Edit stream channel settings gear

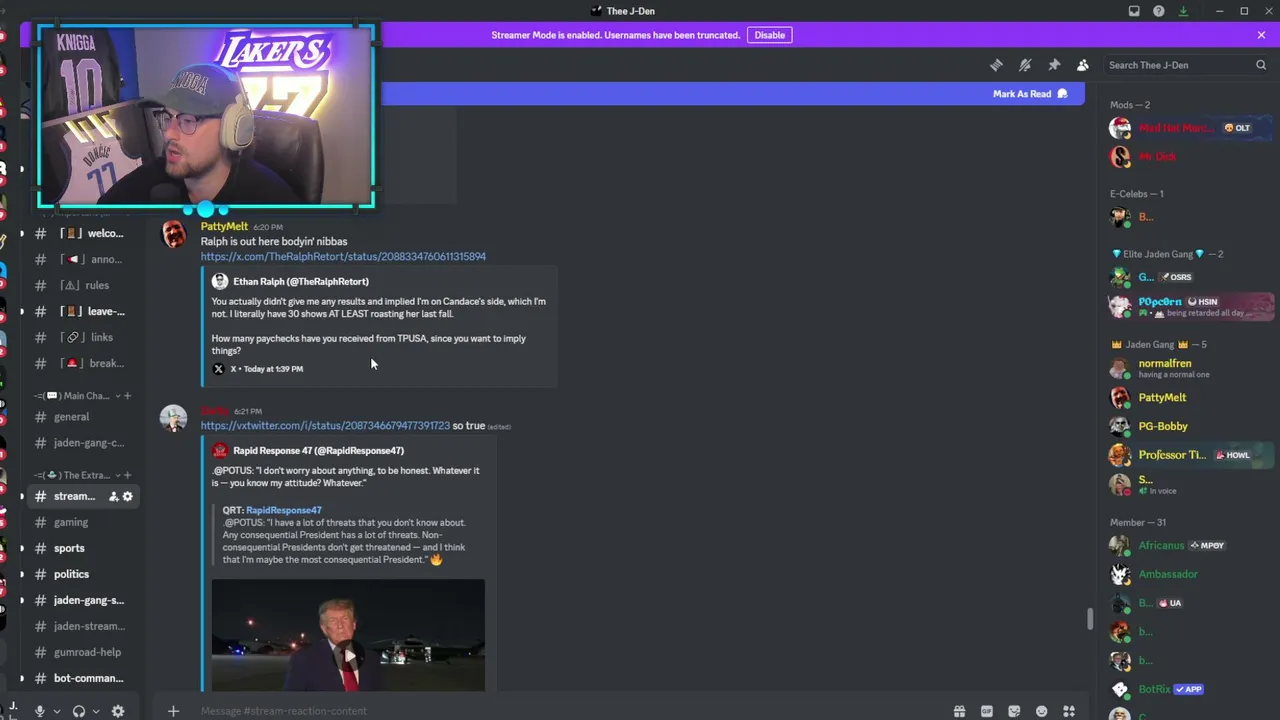[x=127, y=496]
